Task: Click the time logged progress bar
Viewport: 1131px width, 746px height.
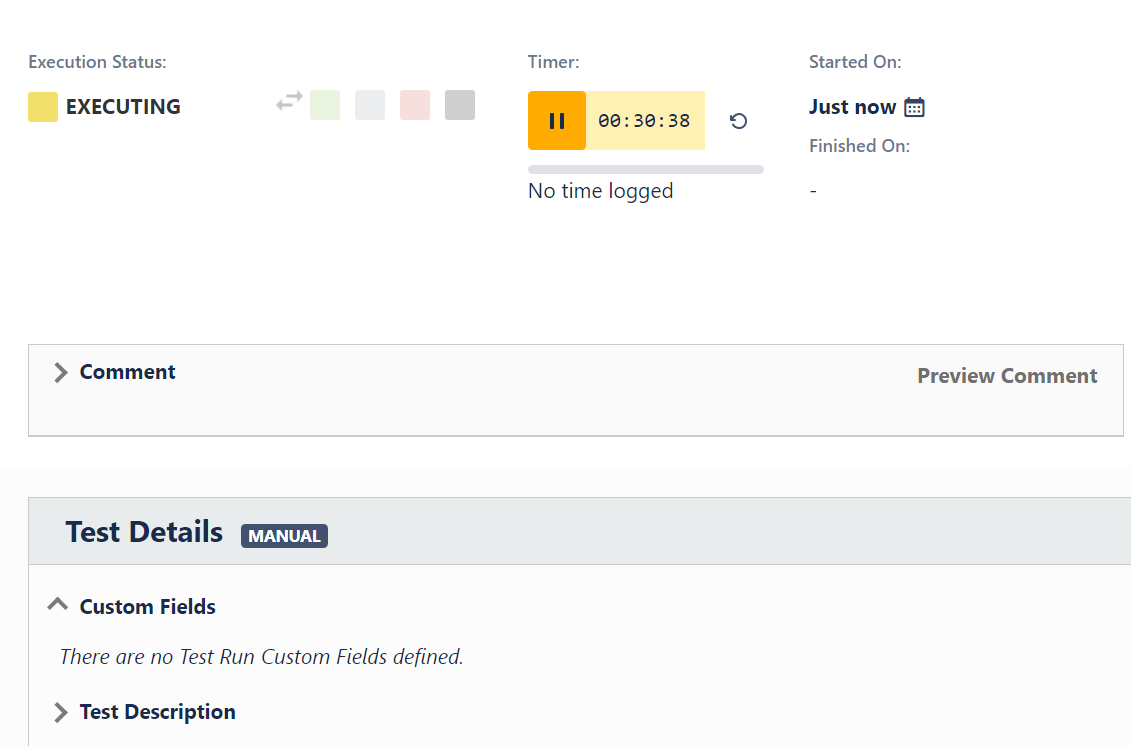Action: [646, 170]
